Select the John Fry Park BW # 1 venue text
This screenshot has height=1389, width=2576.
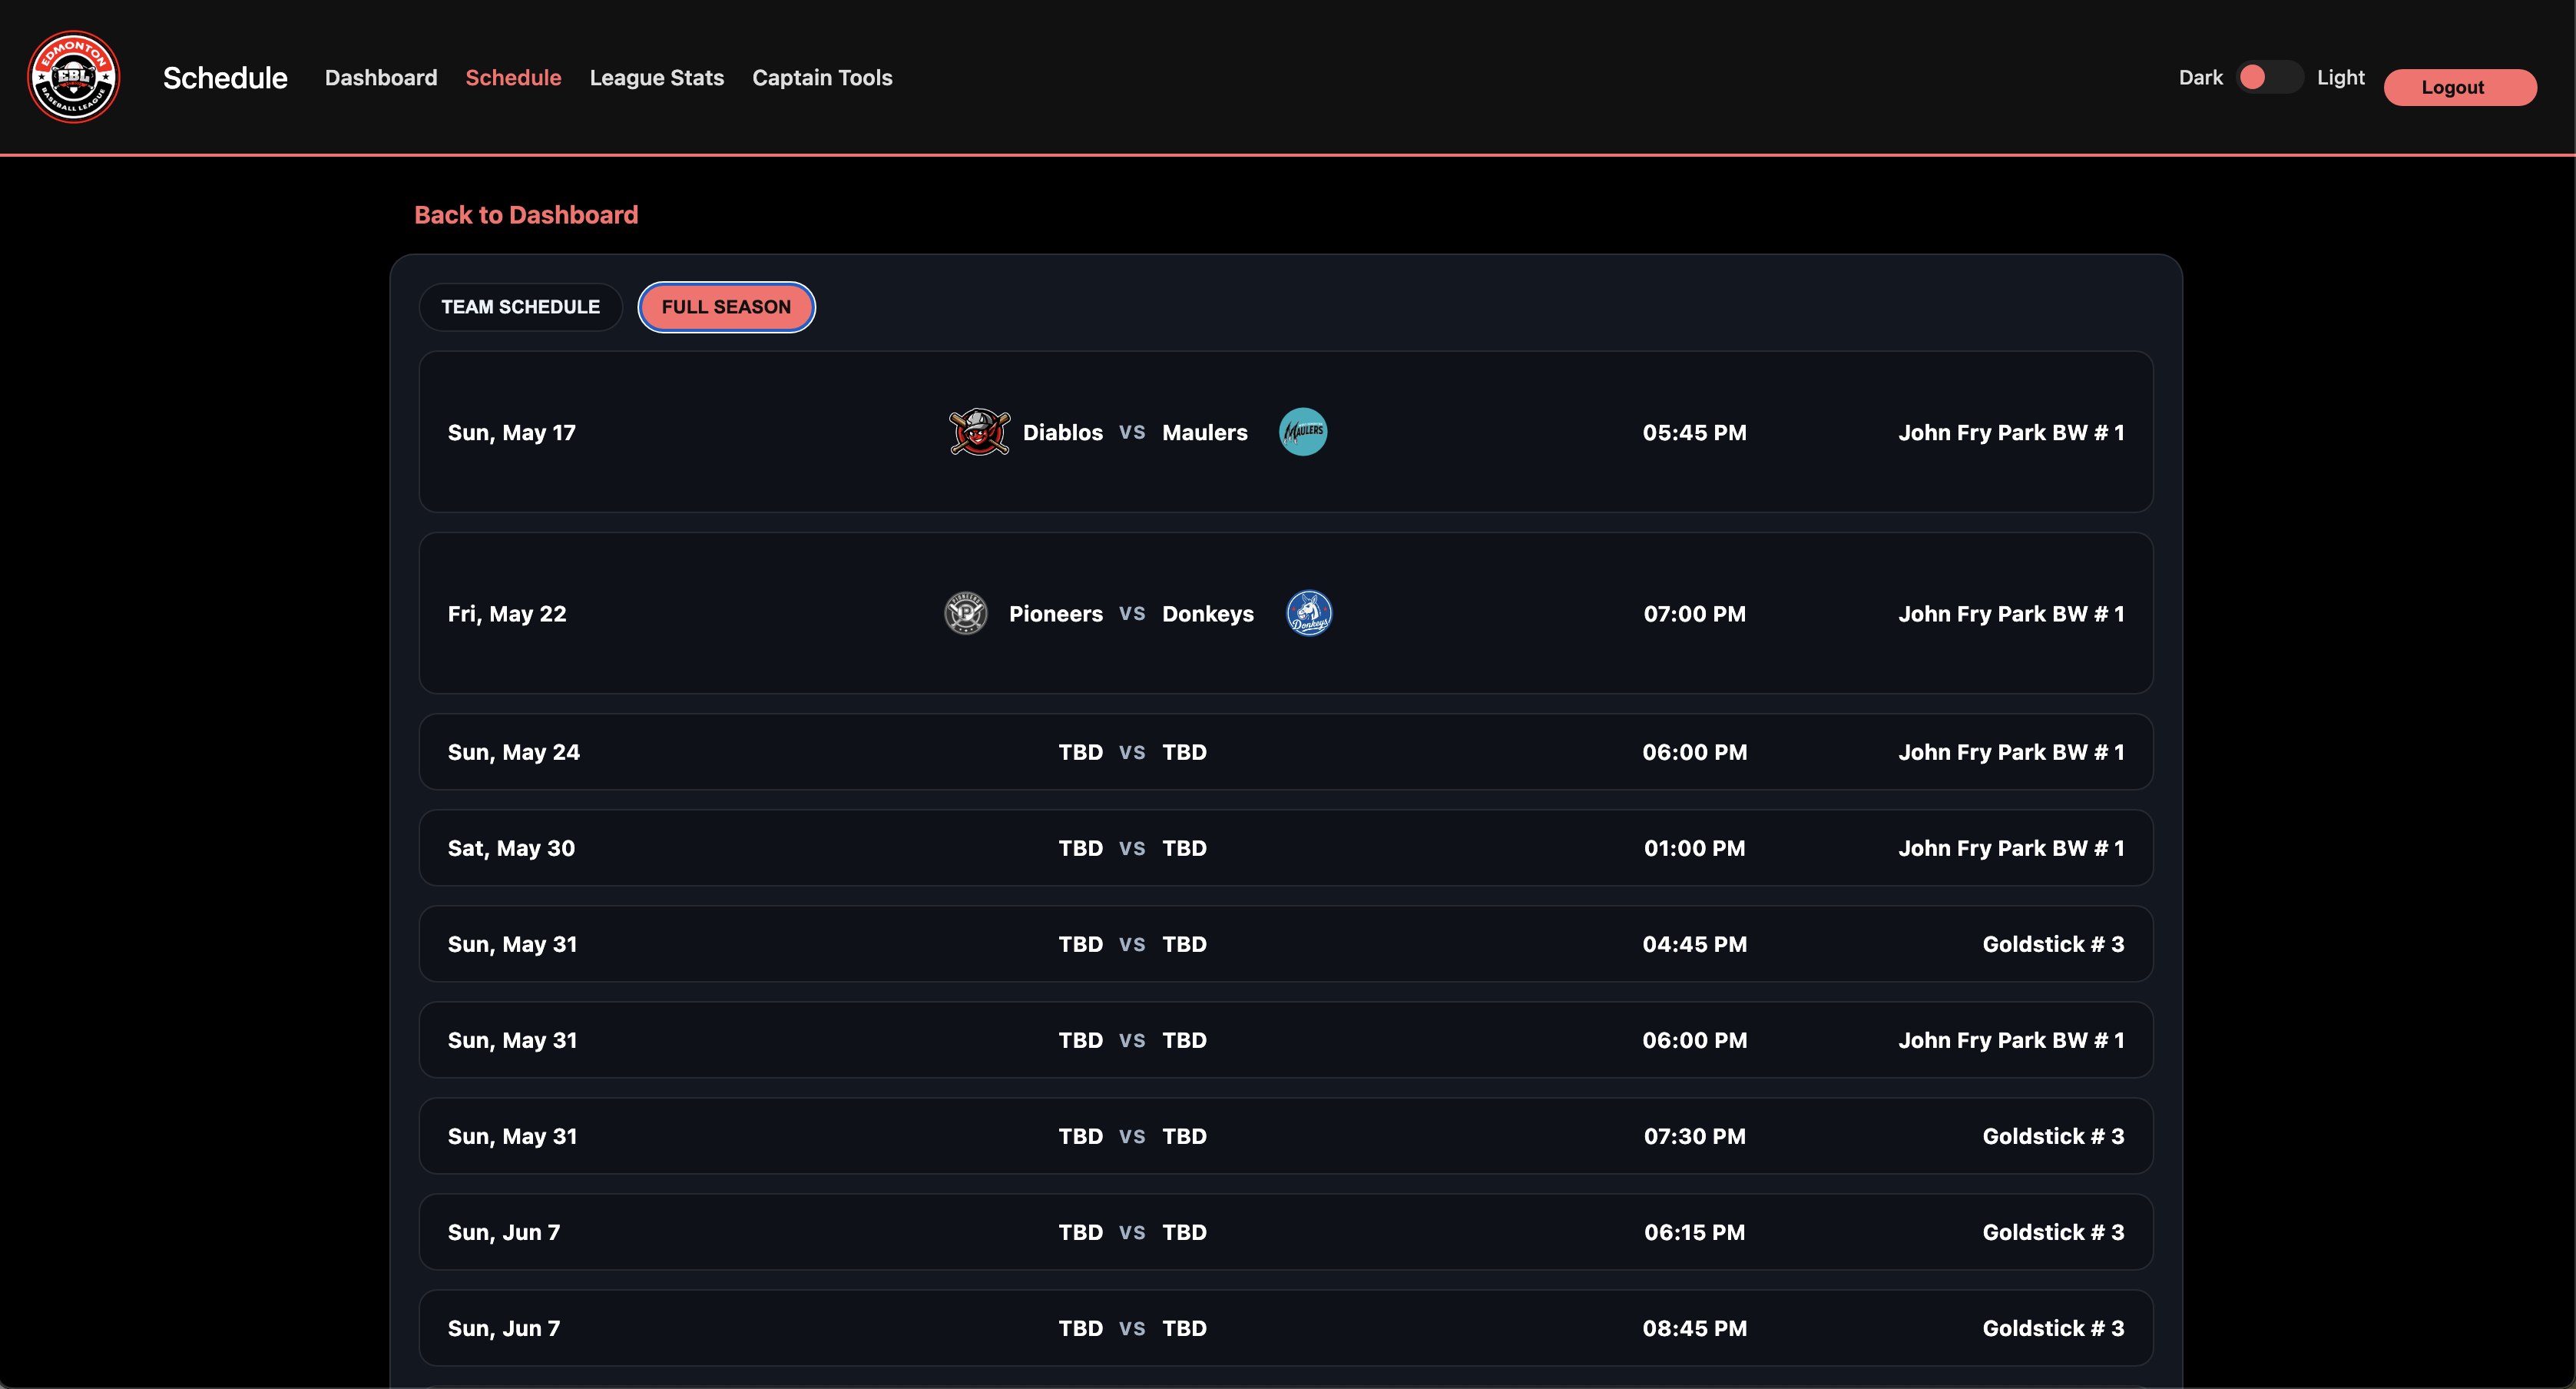(2011, 432)
